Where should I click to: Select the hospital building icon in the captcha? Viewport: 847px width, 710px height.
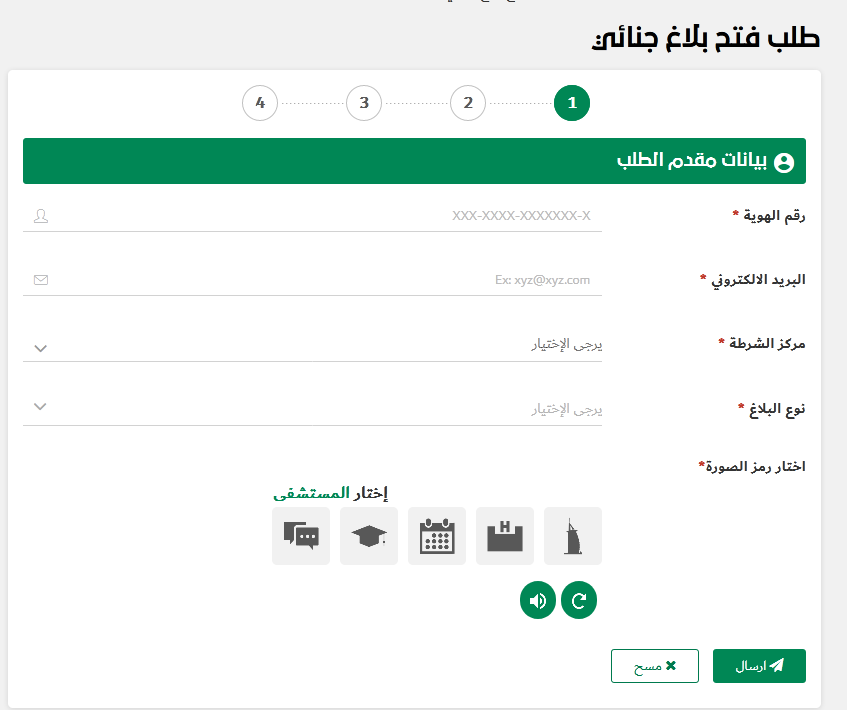(504, 536)
